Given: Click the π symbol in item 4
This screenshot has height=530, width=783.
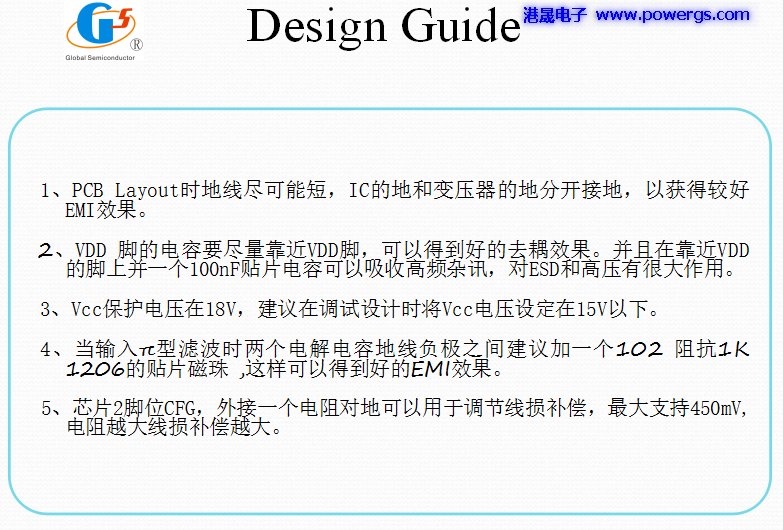Looking at the screenshot, I should coord(147,350).
